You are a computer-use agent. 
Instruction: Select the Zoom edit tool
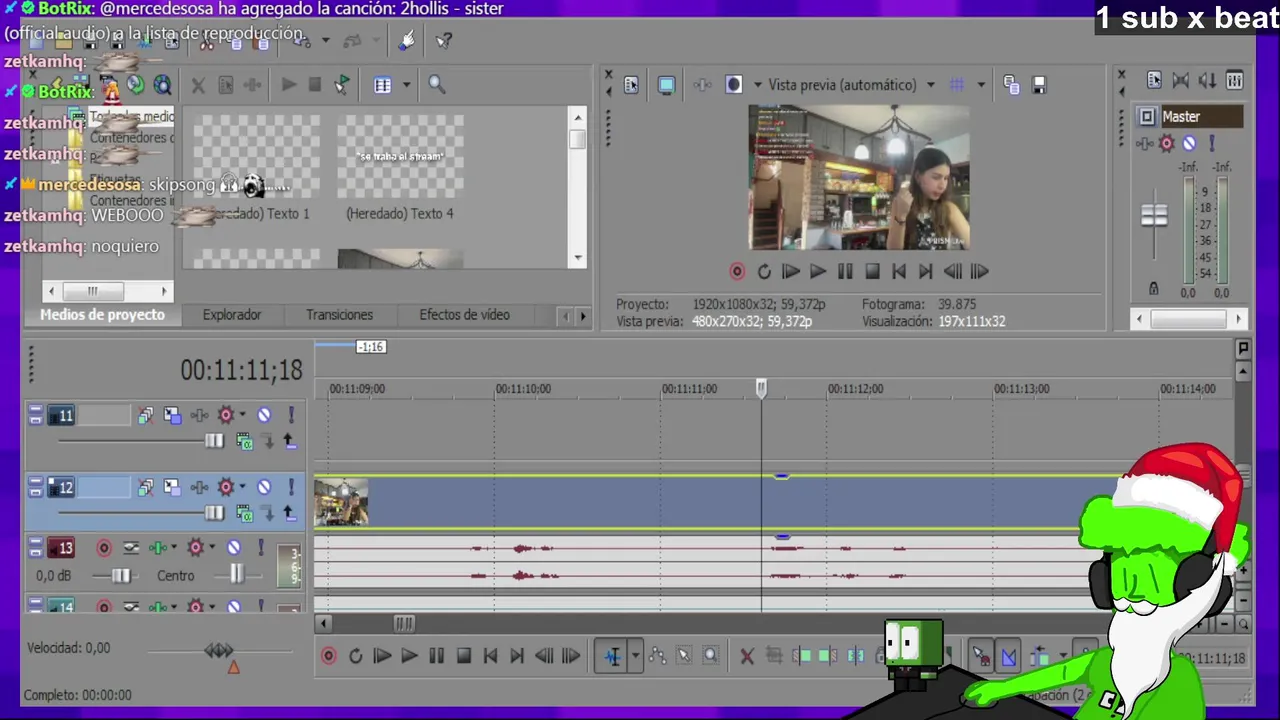tap(711, 656)
